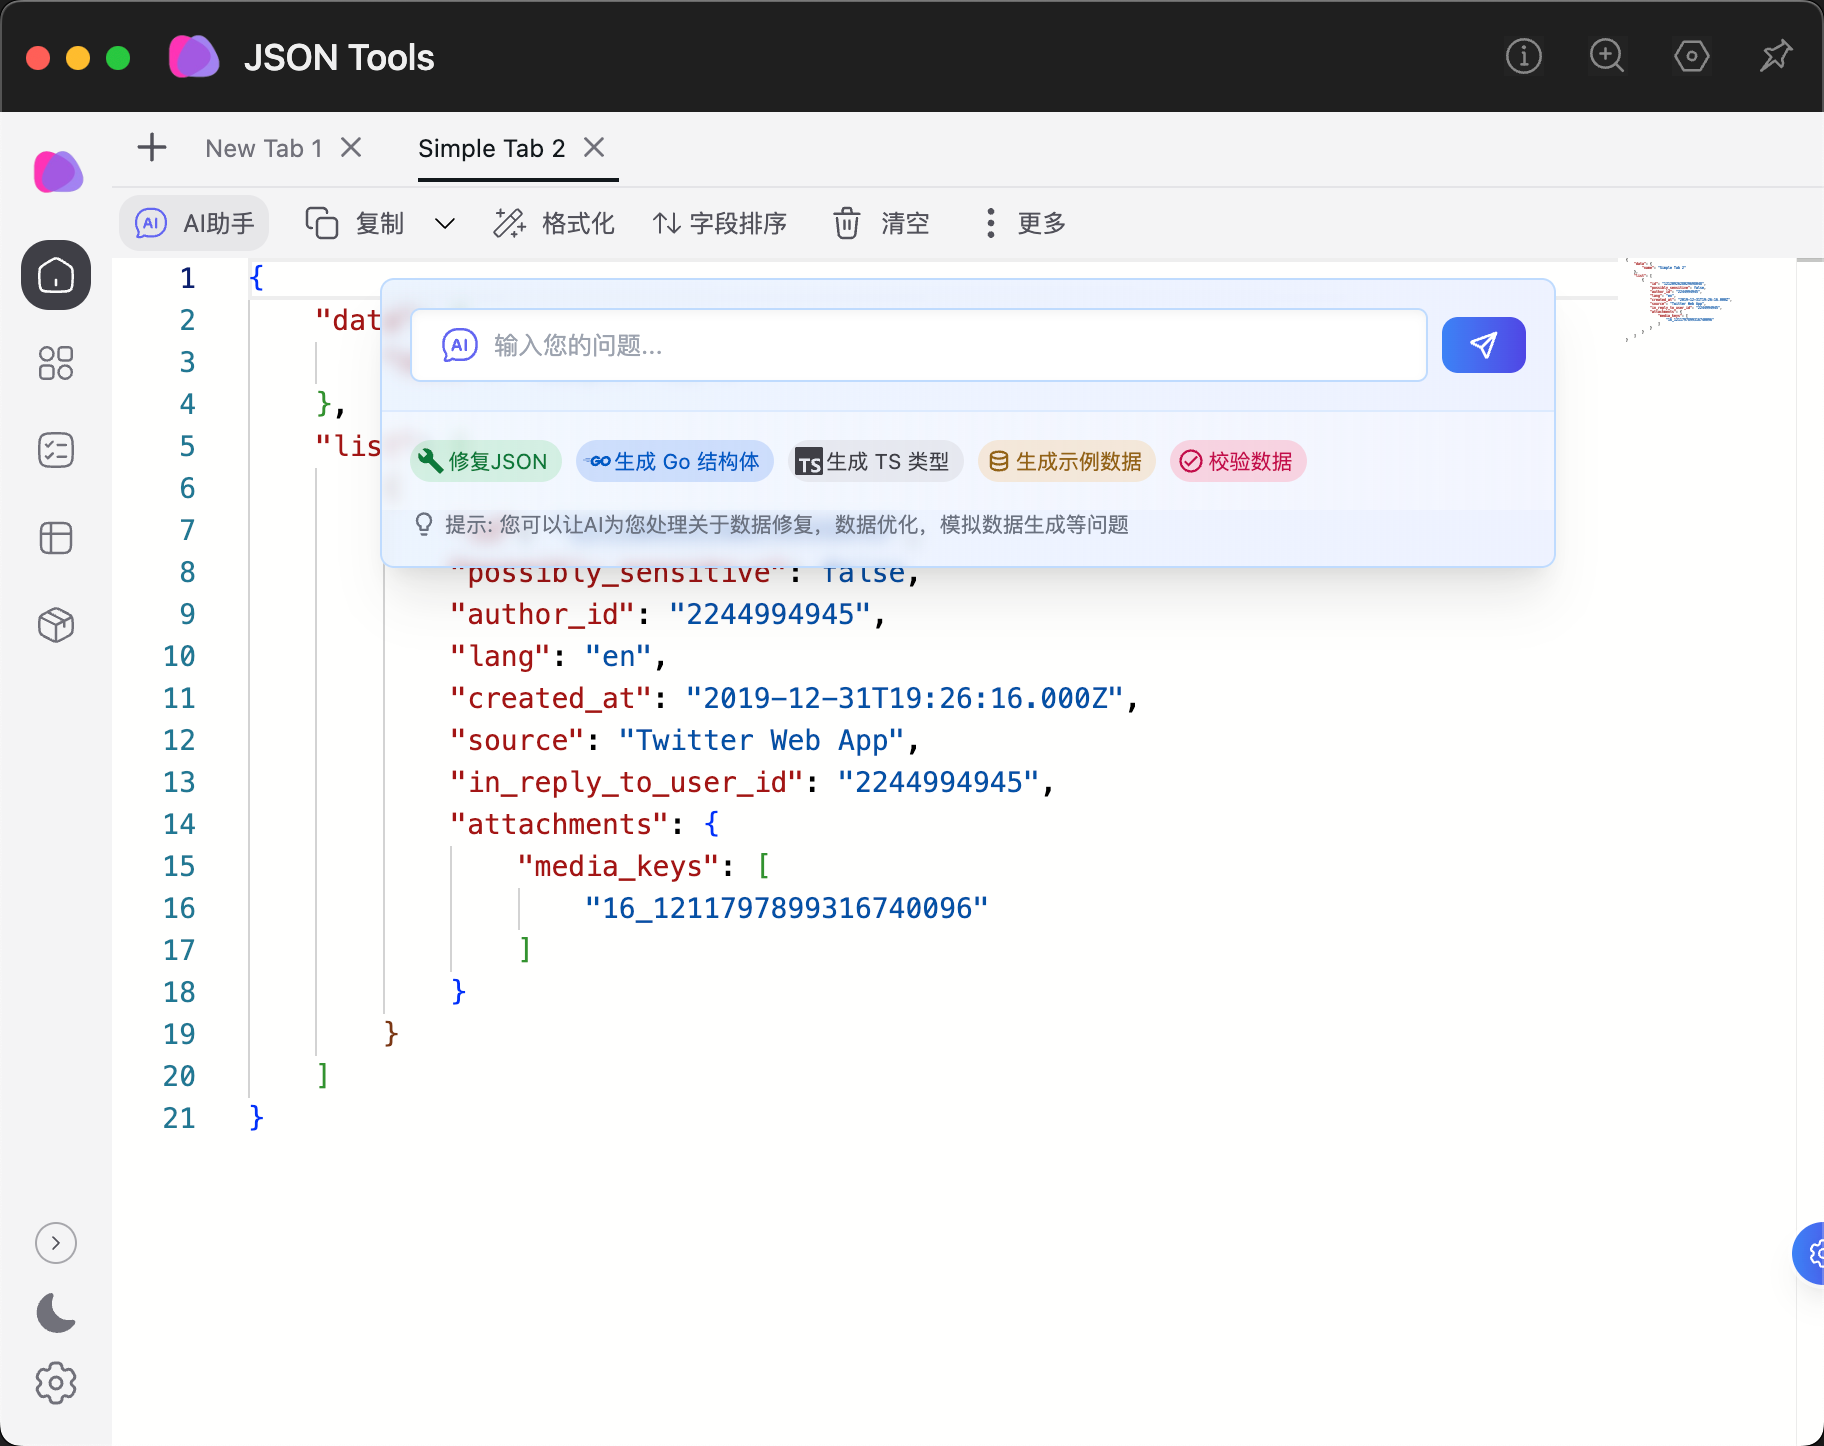The width and height of the screenshot is (1824, 1446).
Task: Click the "created_at" key in editor
Action: [x=551, y=698]
